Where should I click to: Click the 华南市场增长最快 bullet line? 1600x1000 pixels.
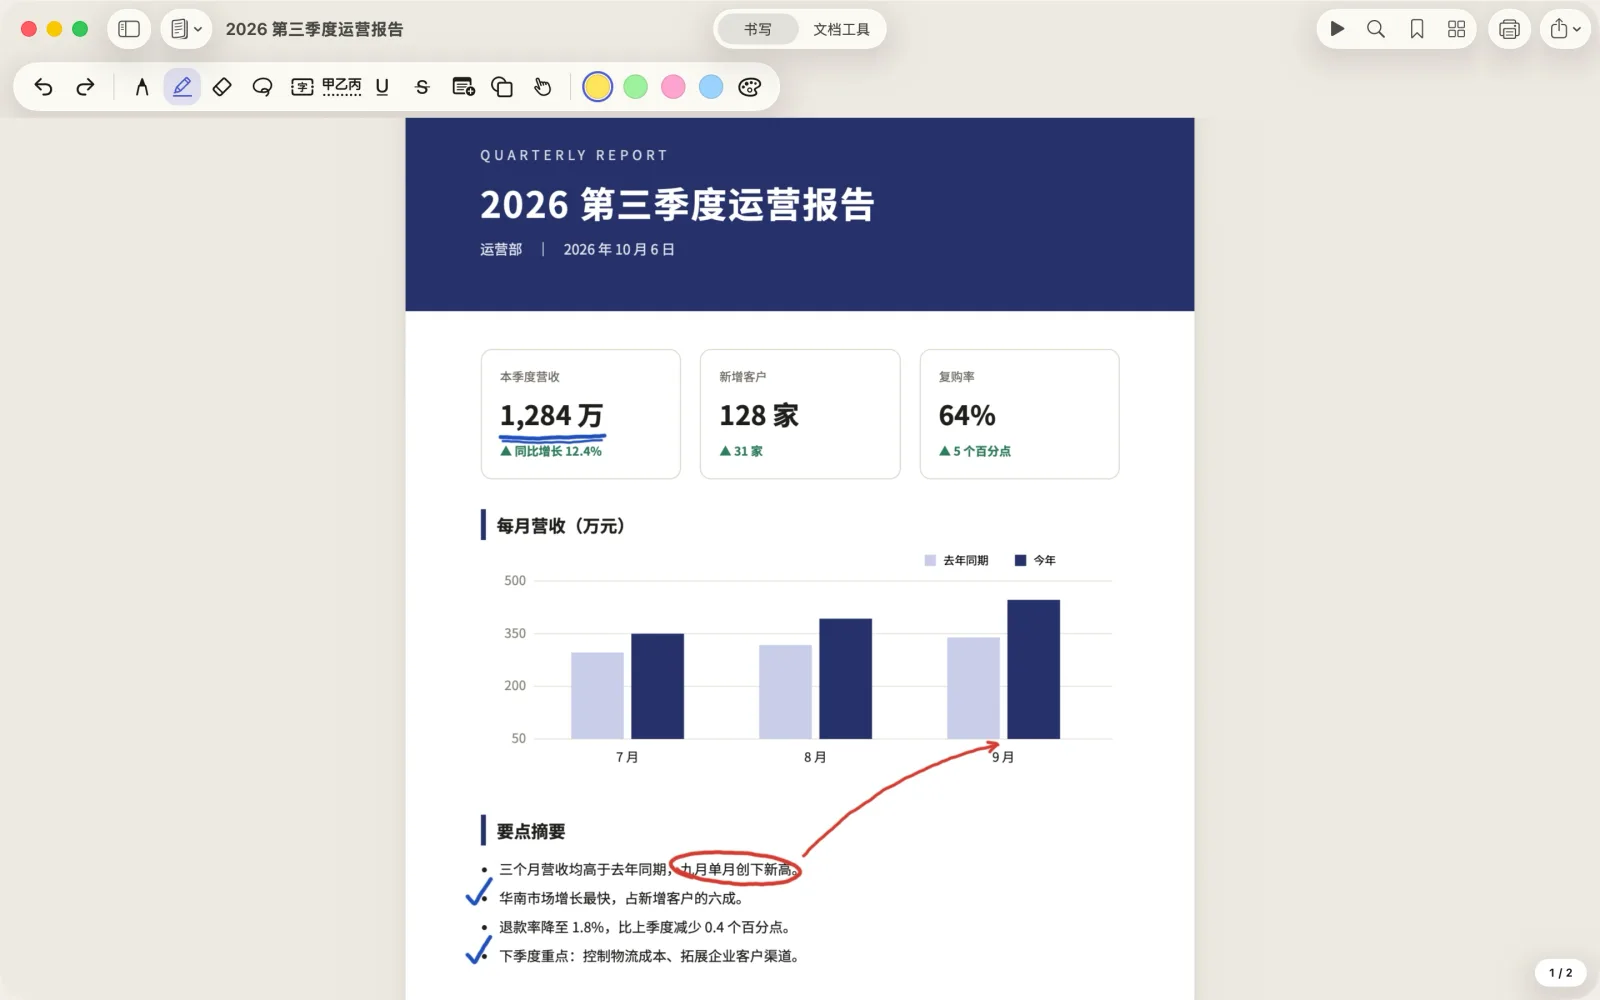tap(621, 898)
